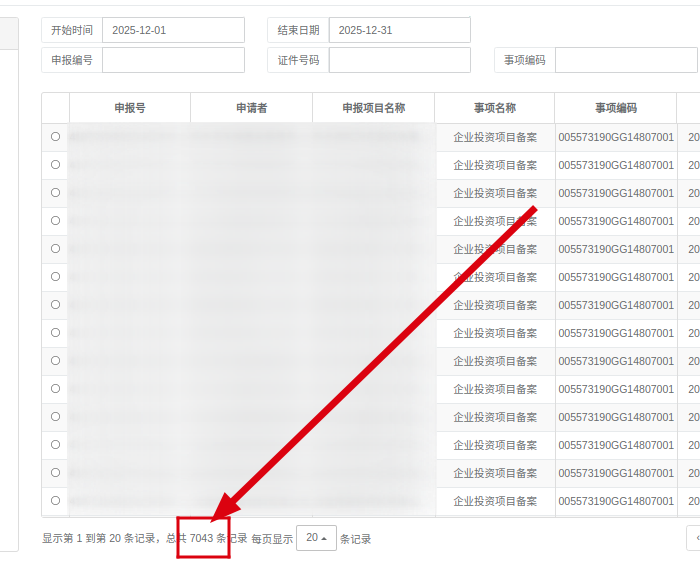Click the 申报项目名称 column header
The width and height of the screenshot is (700, 580).
[373, 108]
